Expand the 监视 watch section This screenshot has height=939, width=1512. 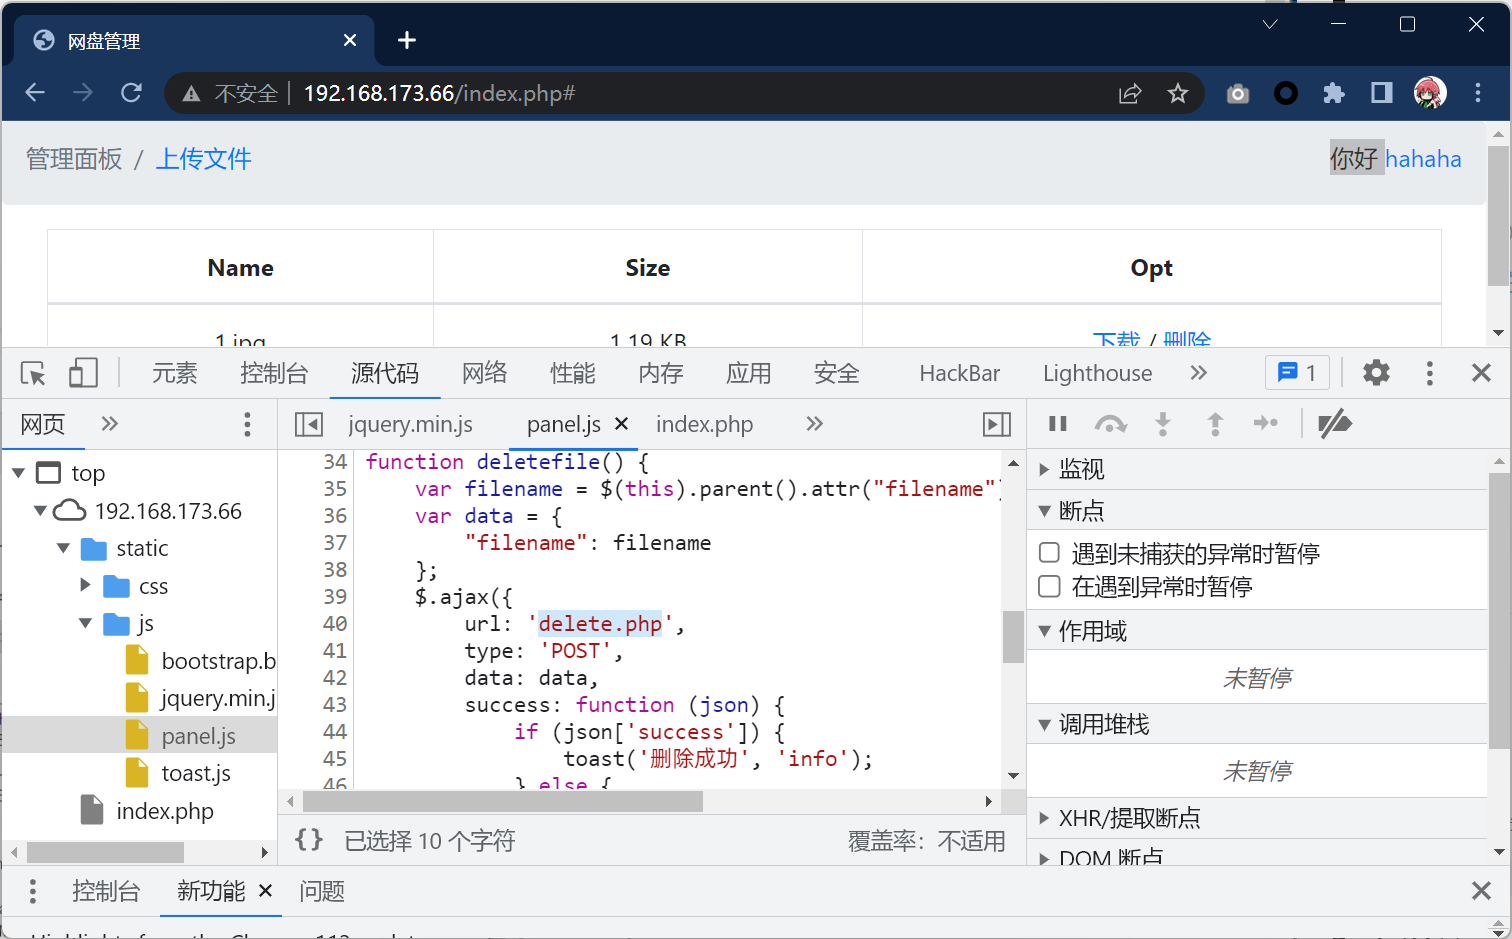(x=1044, y=469)
